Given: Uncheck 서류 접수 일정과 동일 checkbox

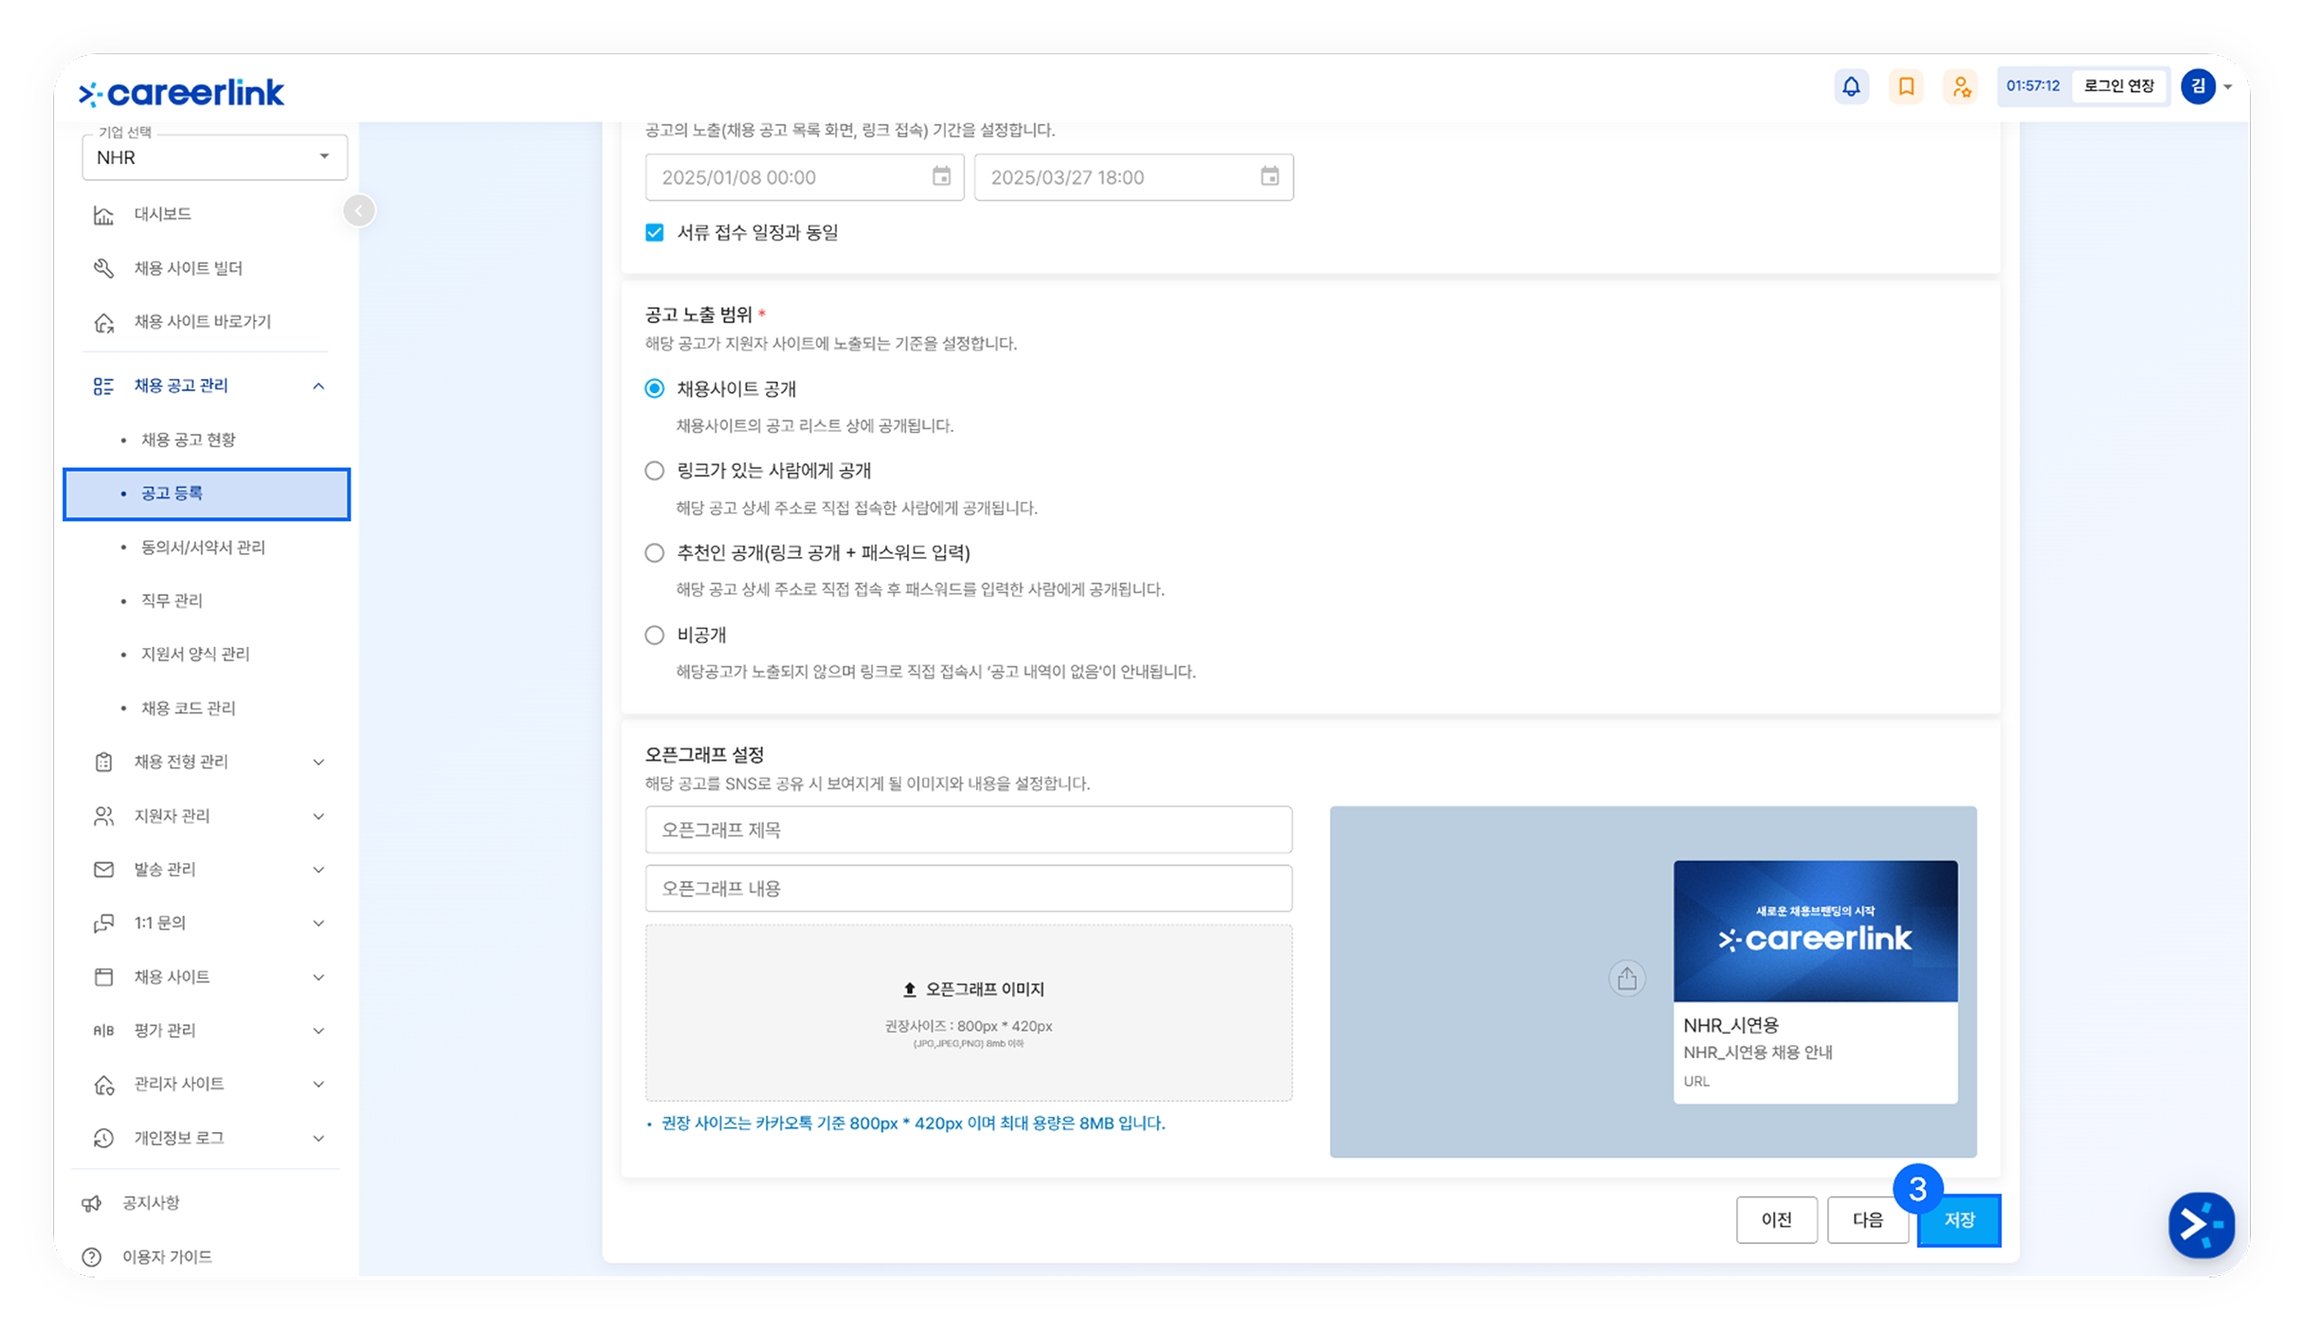Looking at the screenshot, I should point(654,233).
